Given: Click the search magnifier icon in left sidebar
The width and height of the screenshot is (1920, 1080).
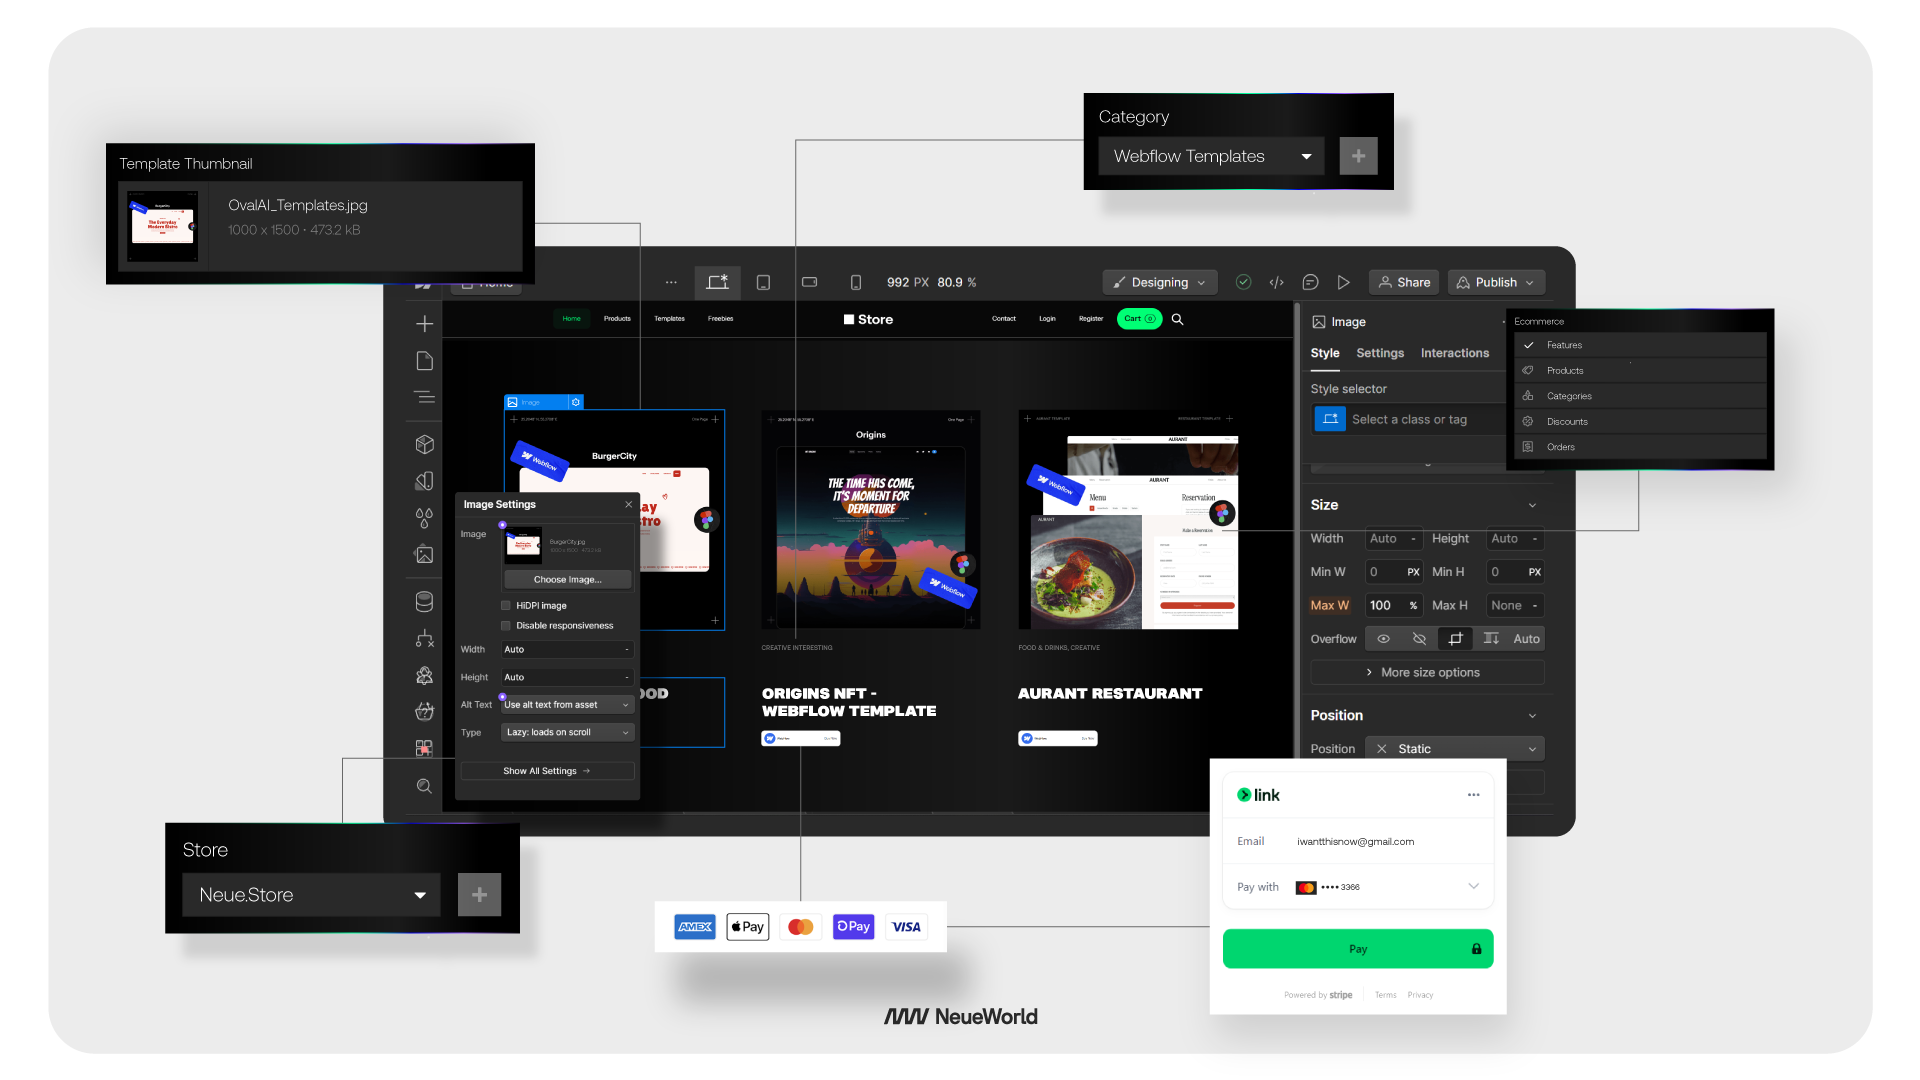Looking at the screenshot, I should coord(424,786).
